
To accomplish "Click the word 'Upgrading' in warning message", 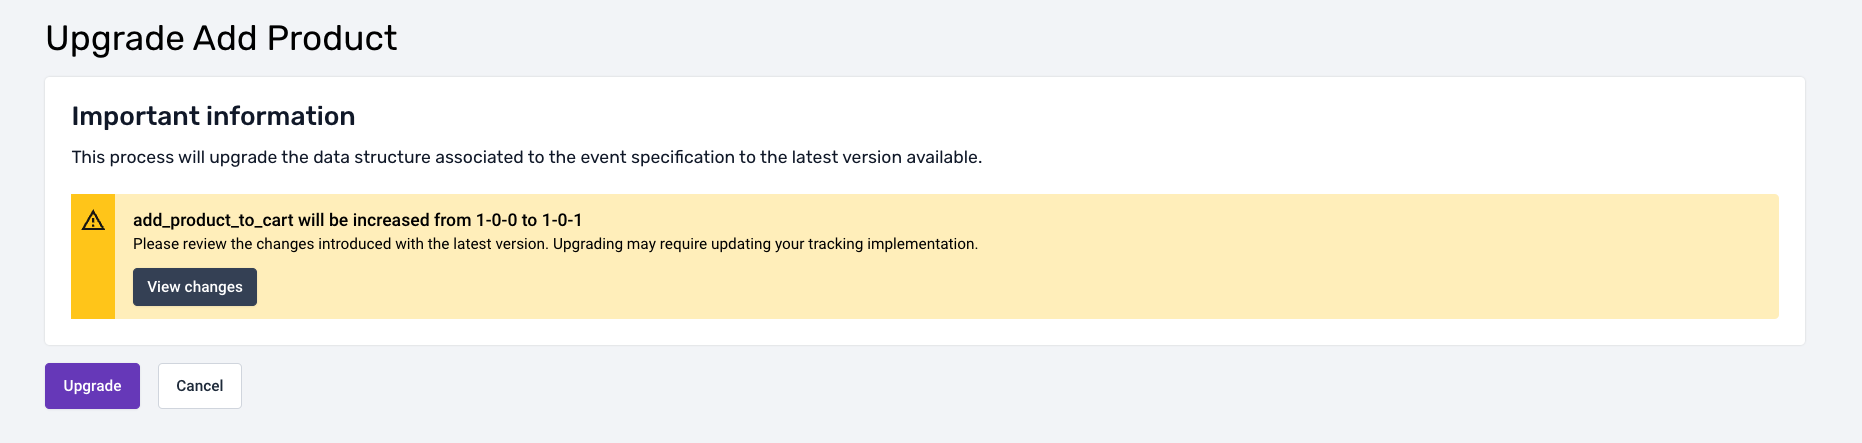I will click(587, 244).
